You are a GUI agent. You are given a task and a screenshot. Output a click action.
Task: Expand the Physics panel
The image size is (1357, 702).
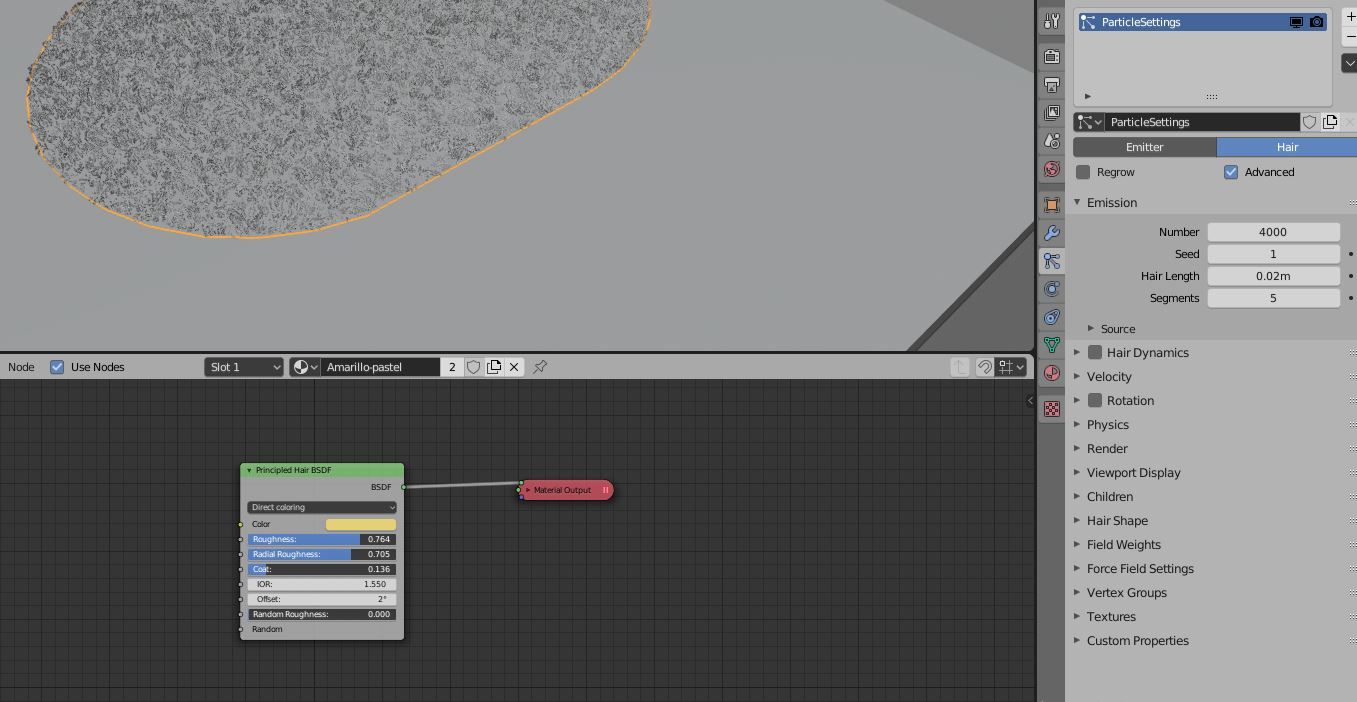1107,424
